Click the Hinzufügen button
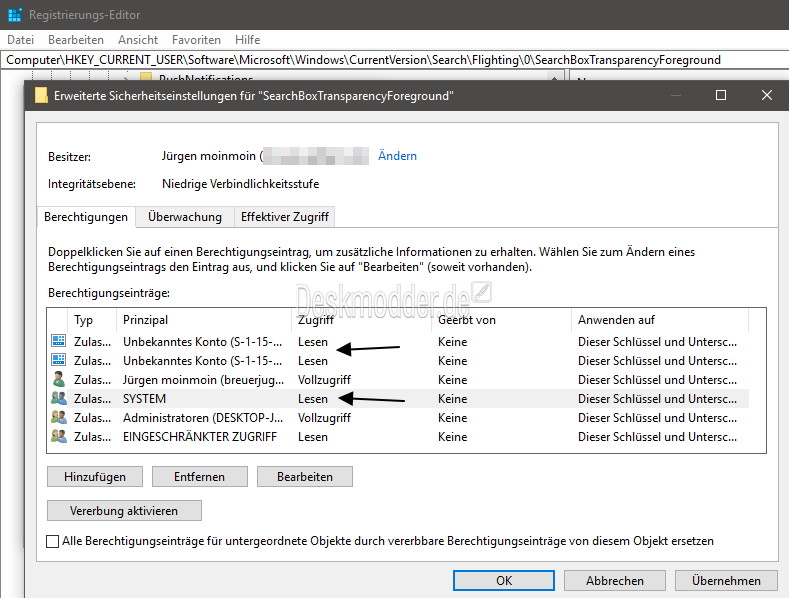This screenshot has width=789, height=598. [x=95, y=477]
